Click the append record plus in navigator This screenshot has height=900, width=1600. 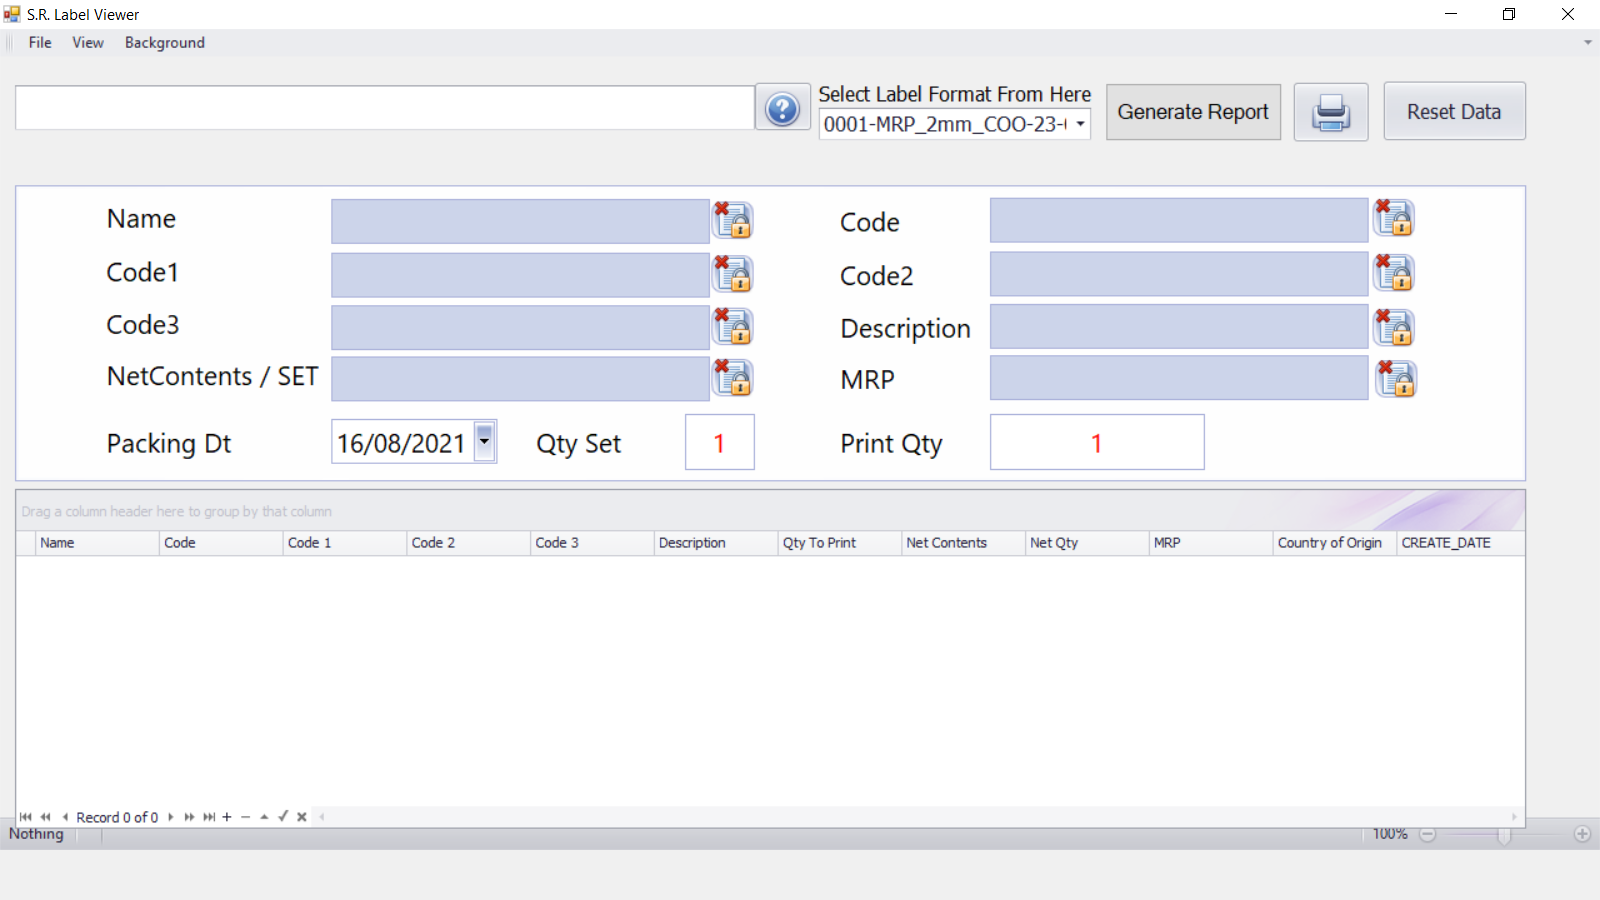point(227,817)
